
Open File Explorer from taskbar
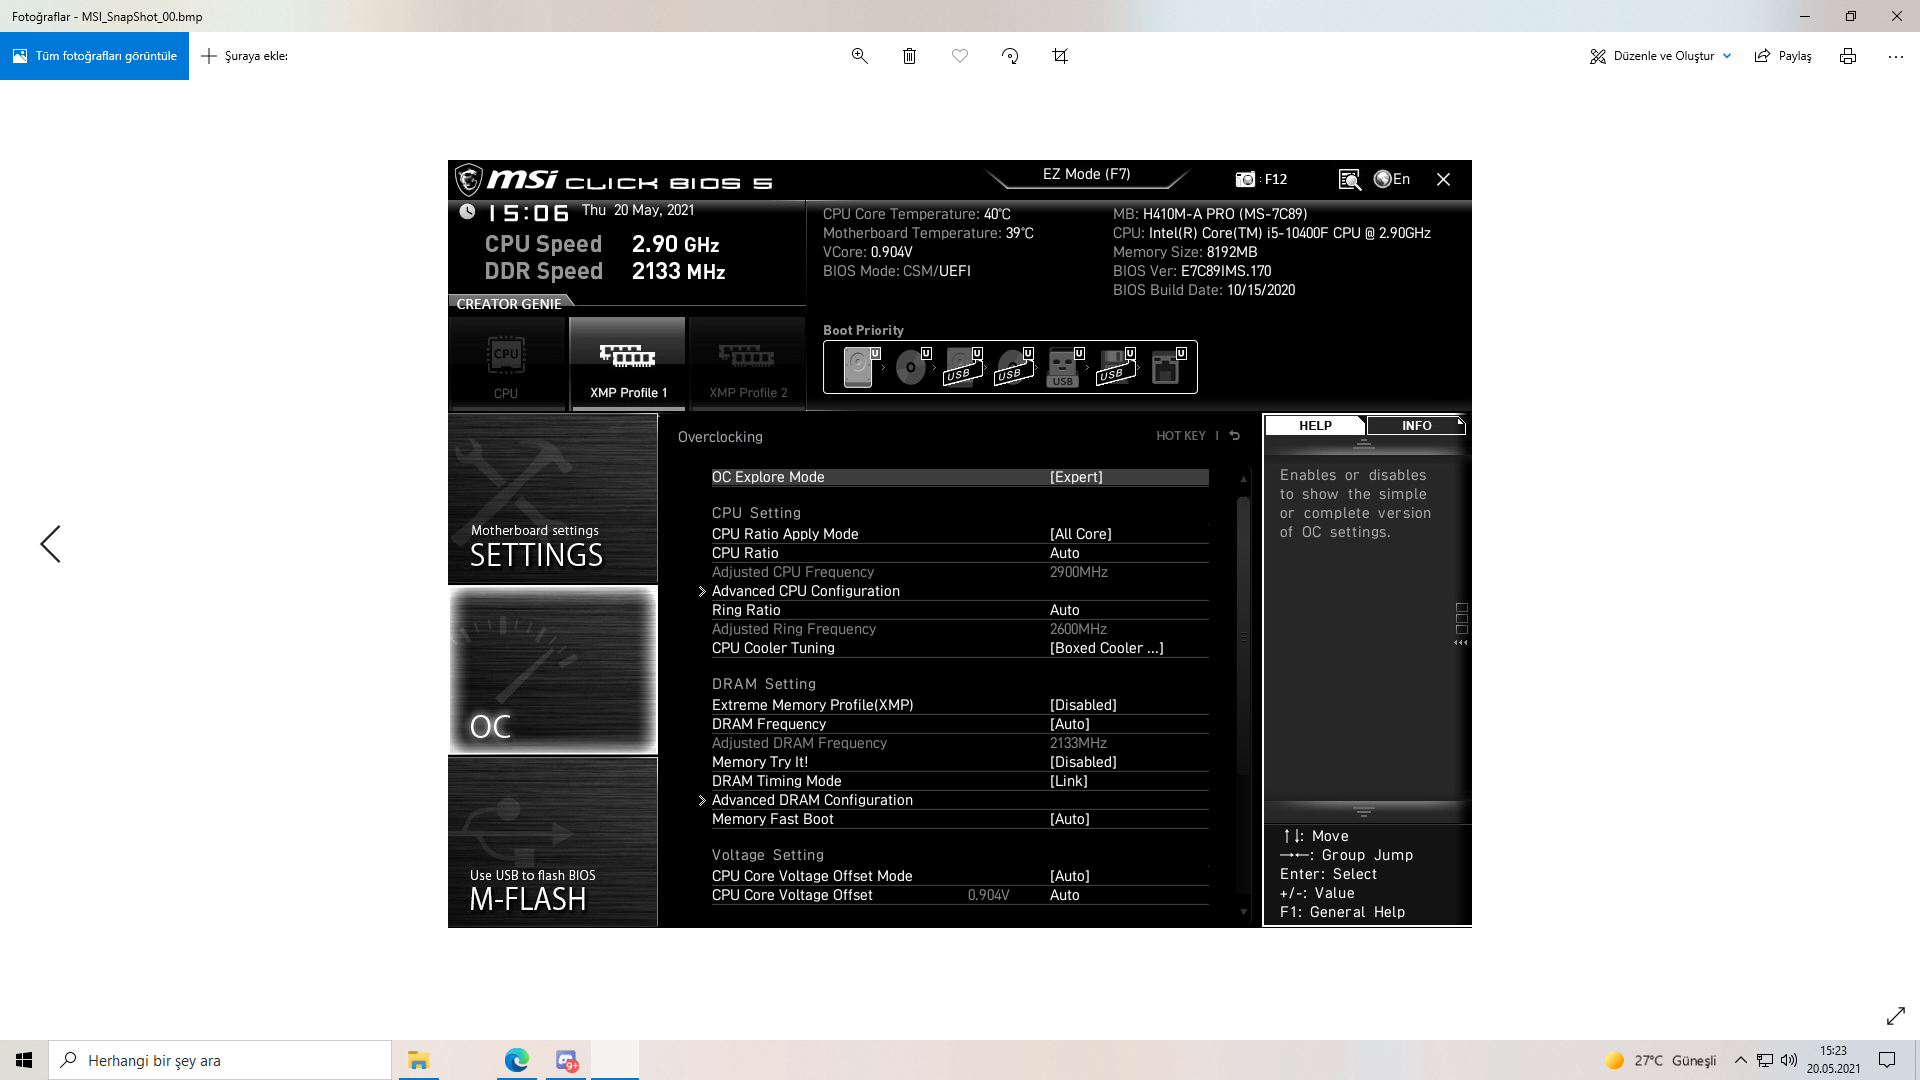pyautogui.click(x=418, y=1060)
